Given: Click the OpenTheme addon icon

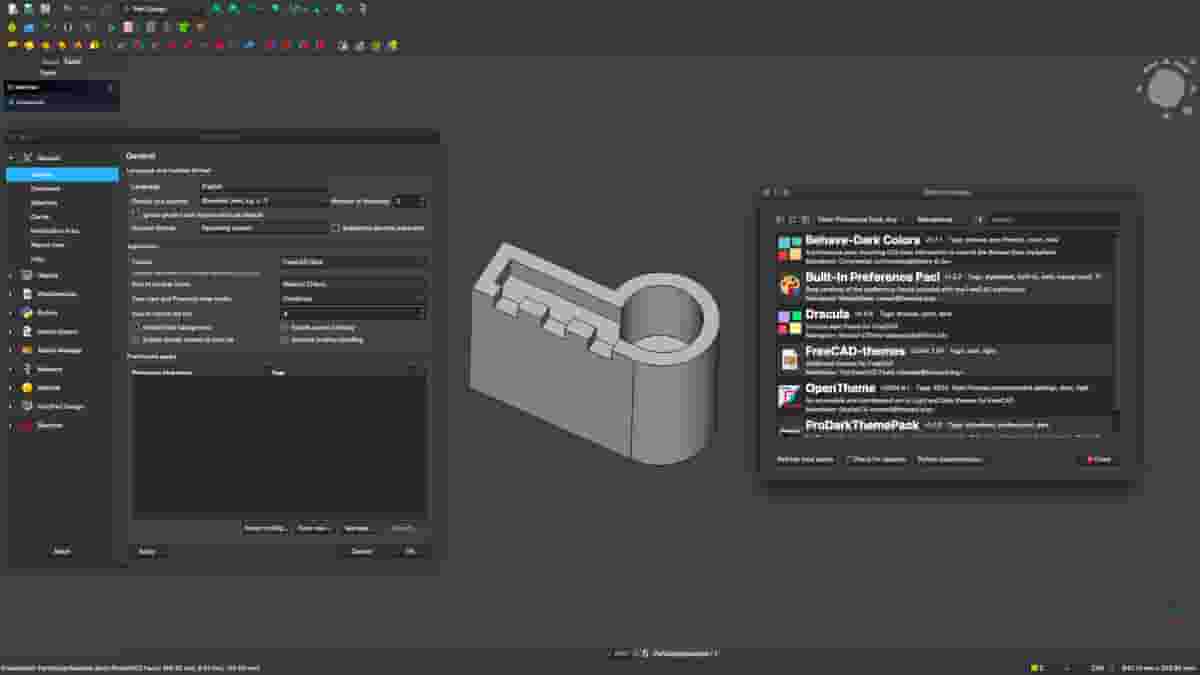Looking at the screenshot, I should (x=789, y=396).
